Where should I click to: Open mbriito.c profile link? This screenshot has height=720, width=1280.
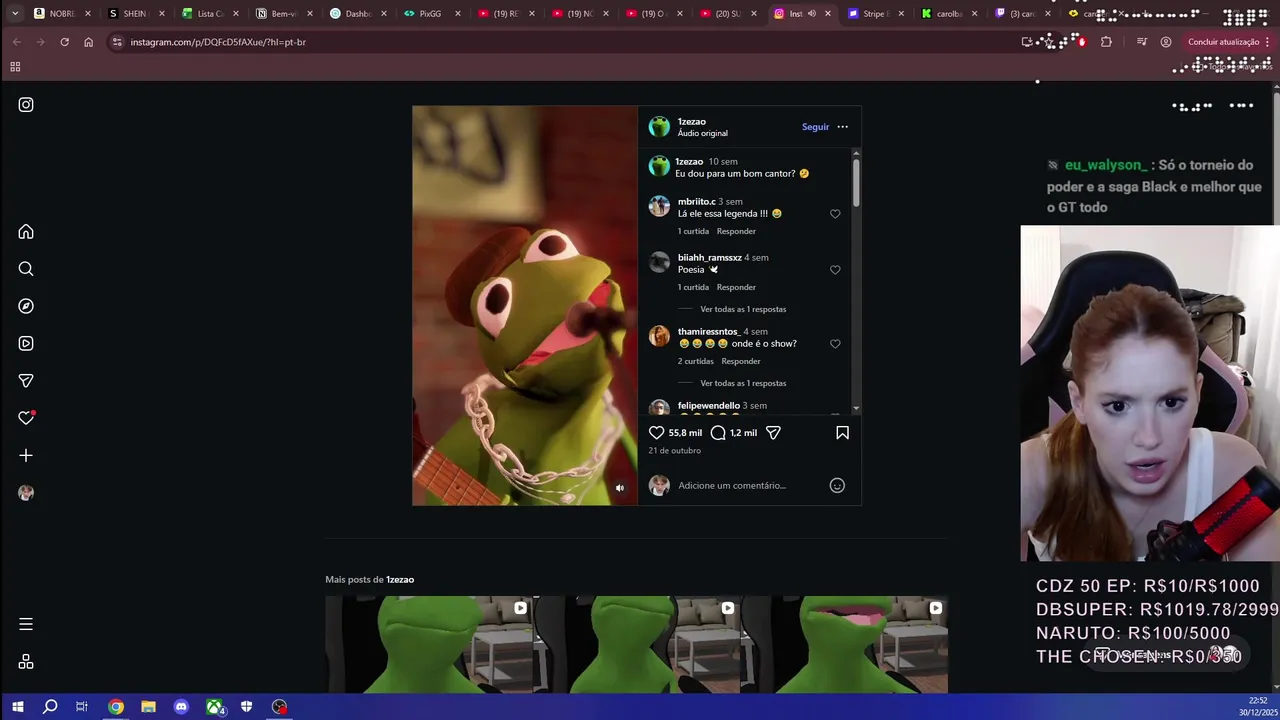click(696, 202)
